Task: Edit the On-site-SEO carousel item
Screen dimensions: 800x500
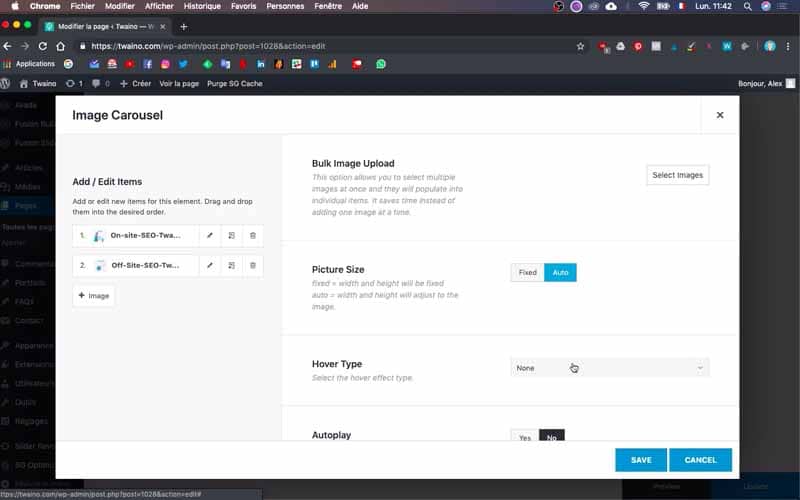Action: click(210, 236)
